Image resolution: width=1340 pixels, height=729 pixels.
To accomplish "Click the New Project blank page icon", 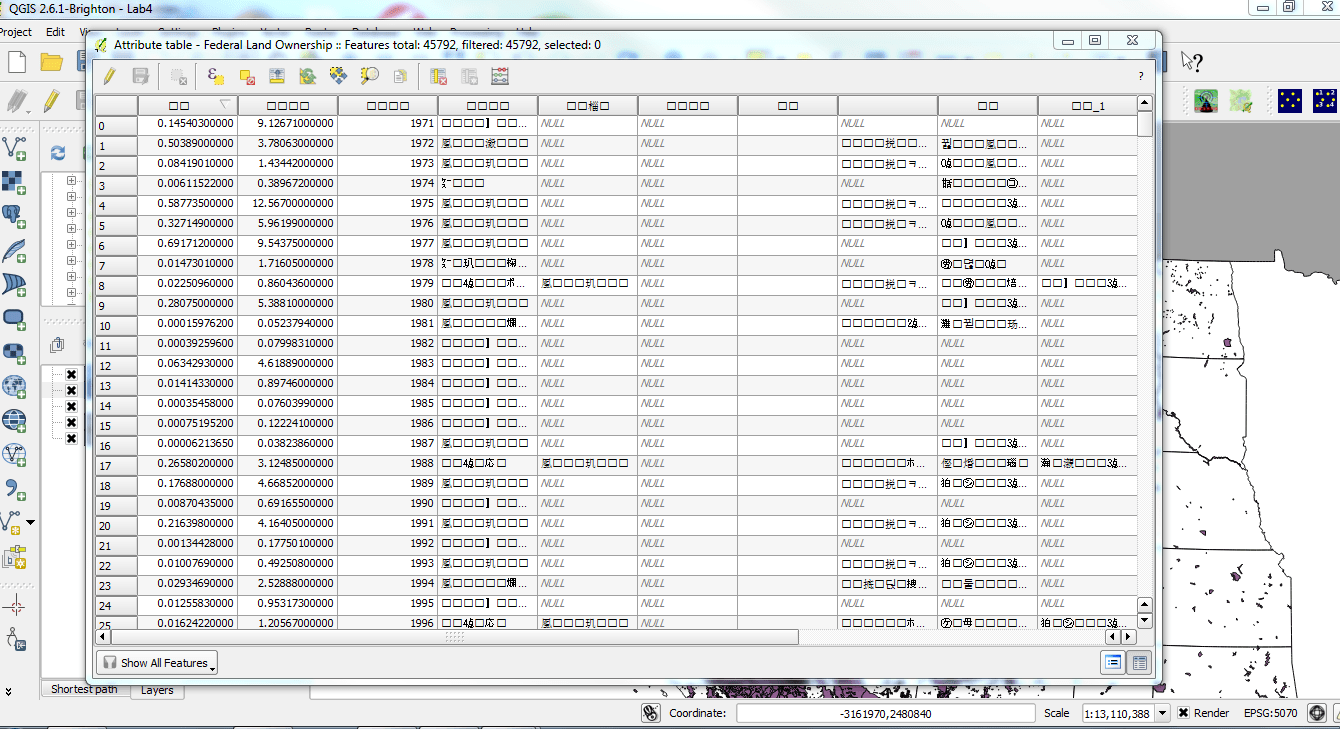I will click(17, 62).
